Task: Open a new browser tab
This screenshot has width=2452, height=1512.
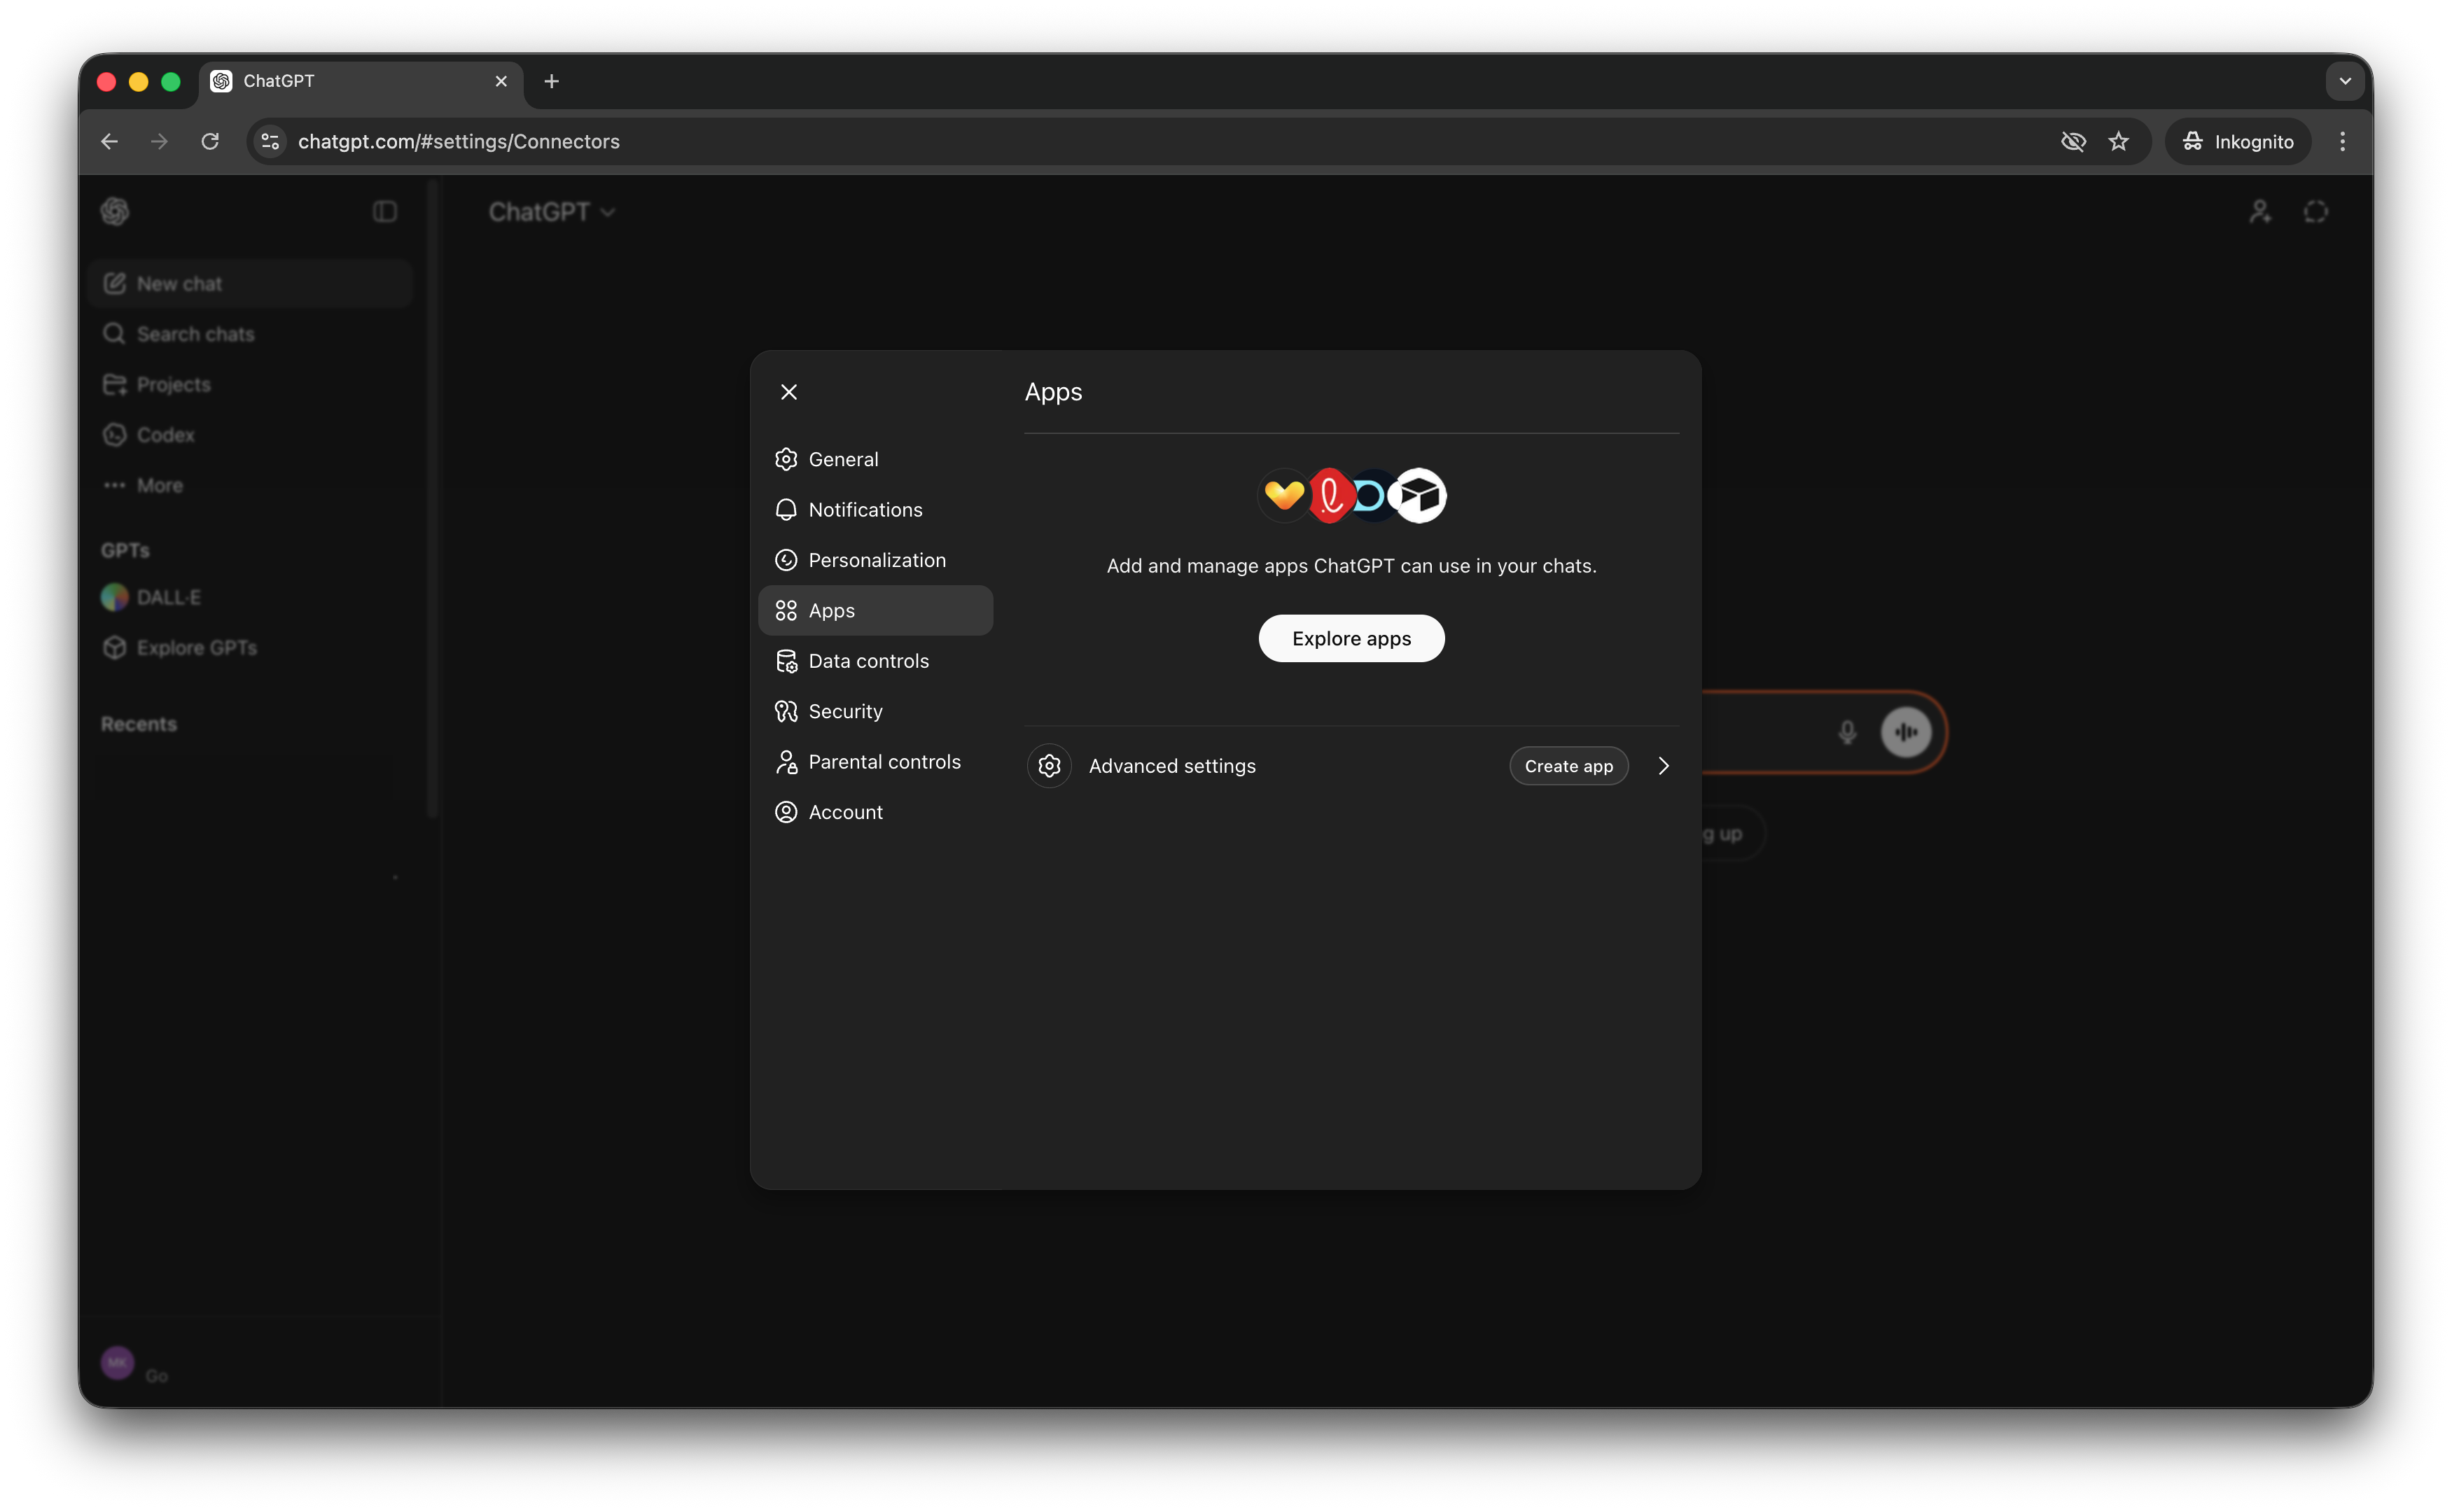Action: [x=551, y=81]
